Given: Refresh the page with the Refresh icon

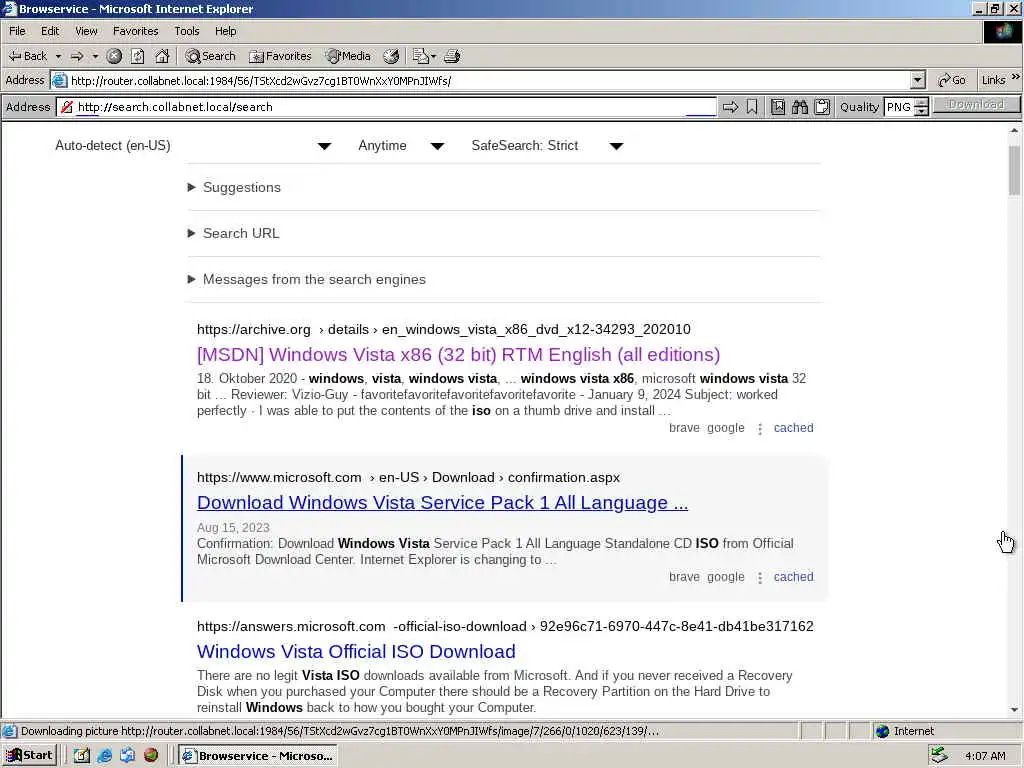Looking at the screenshot, I should pos(138,56).
